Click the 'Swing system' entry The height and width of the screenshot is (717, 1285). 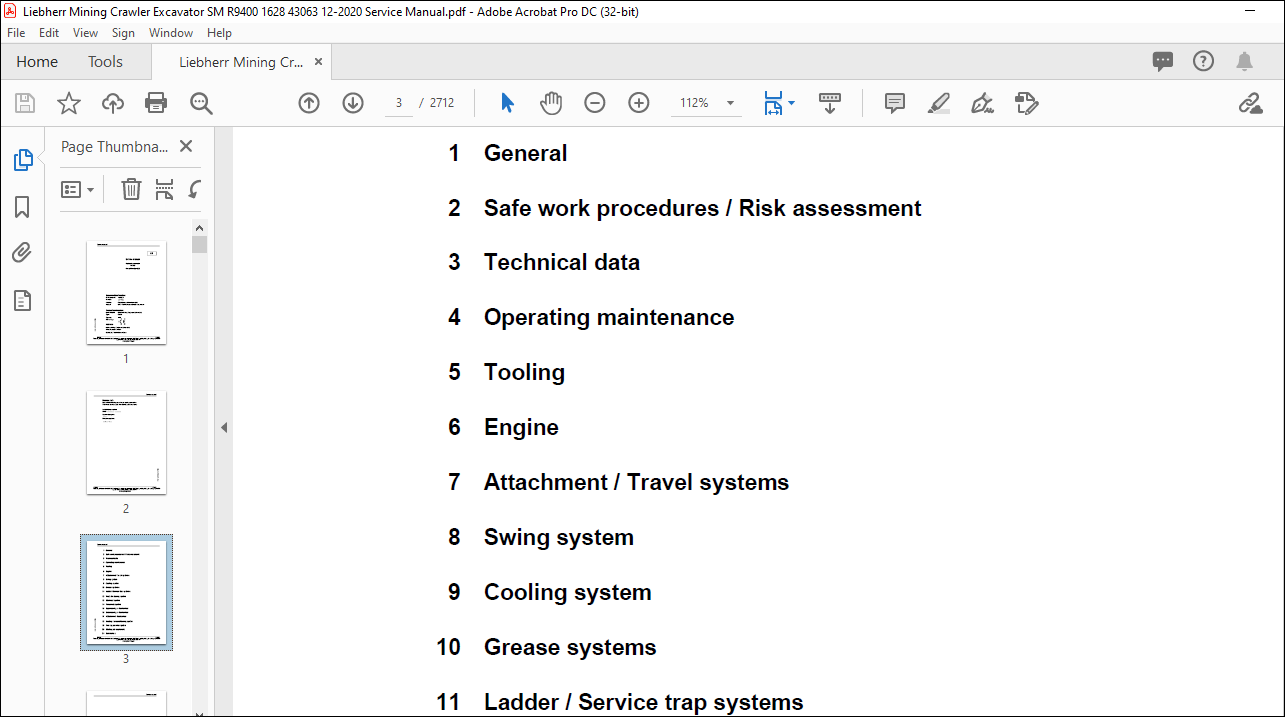pyautogui.click(x=559, y=537)
